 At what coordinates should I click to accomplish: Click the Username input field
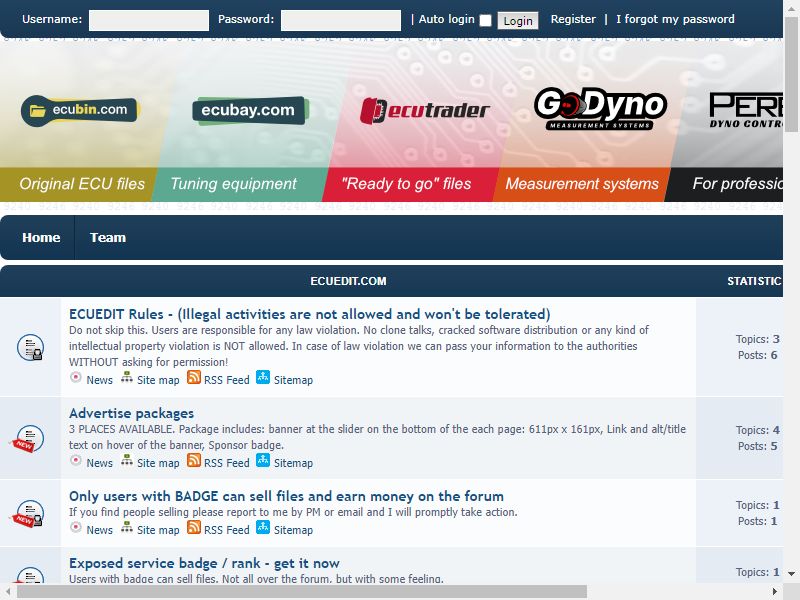(x=149, y=20)
